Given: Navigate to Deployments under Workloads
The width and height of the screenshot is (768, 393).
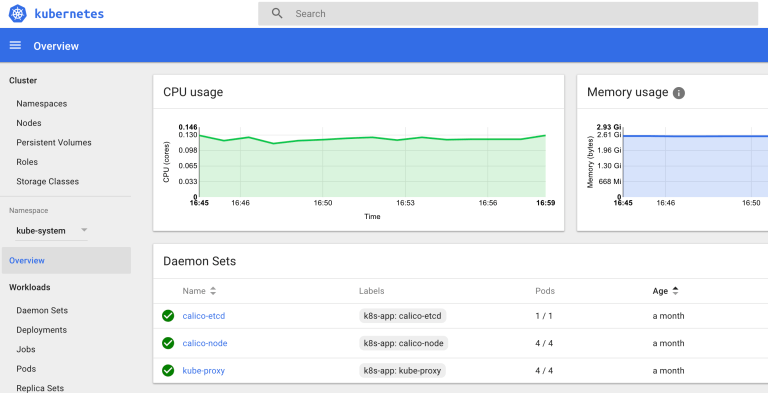Looking at the screenshot, I should (42, 330).
